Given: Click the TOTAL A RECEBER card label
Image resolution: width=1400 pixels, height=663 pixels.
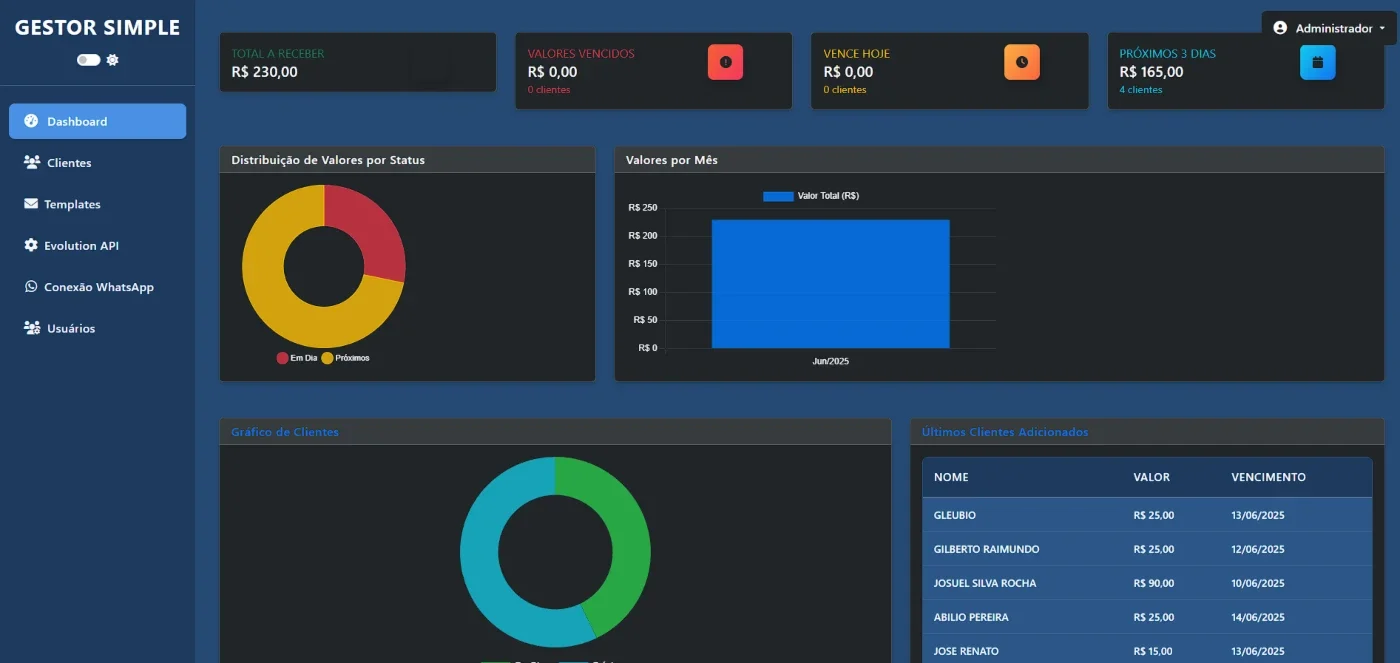Looking at the screenshot, I should click(x=278, y=54).
